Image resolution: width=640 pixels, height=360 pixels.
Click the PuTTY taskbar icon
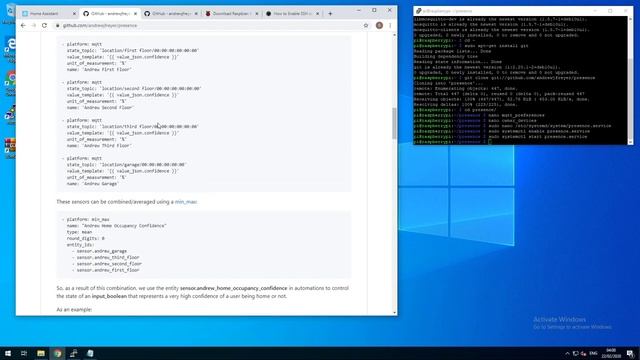[x=74, y=353]
